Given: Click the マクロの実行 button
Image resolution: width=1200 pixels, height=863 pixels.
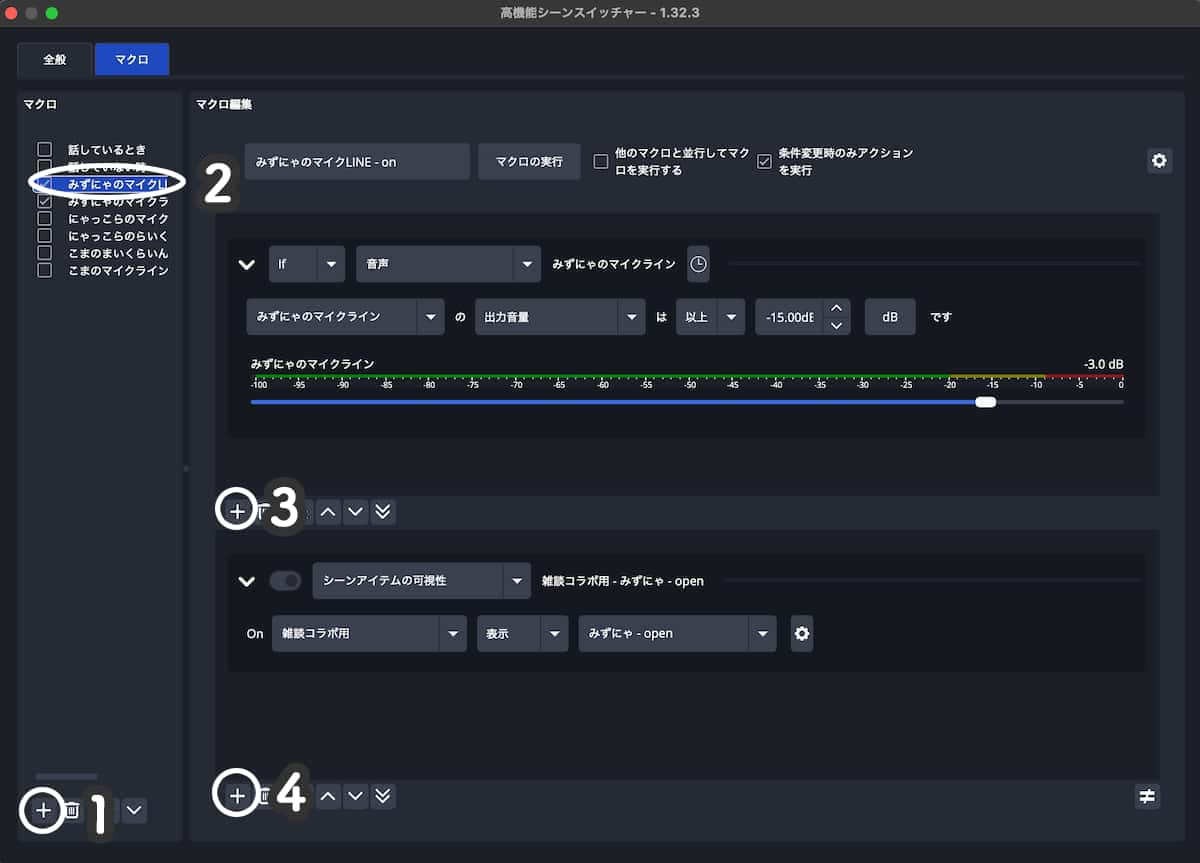Looking at the screenshot, I should [x=529, y=161].
